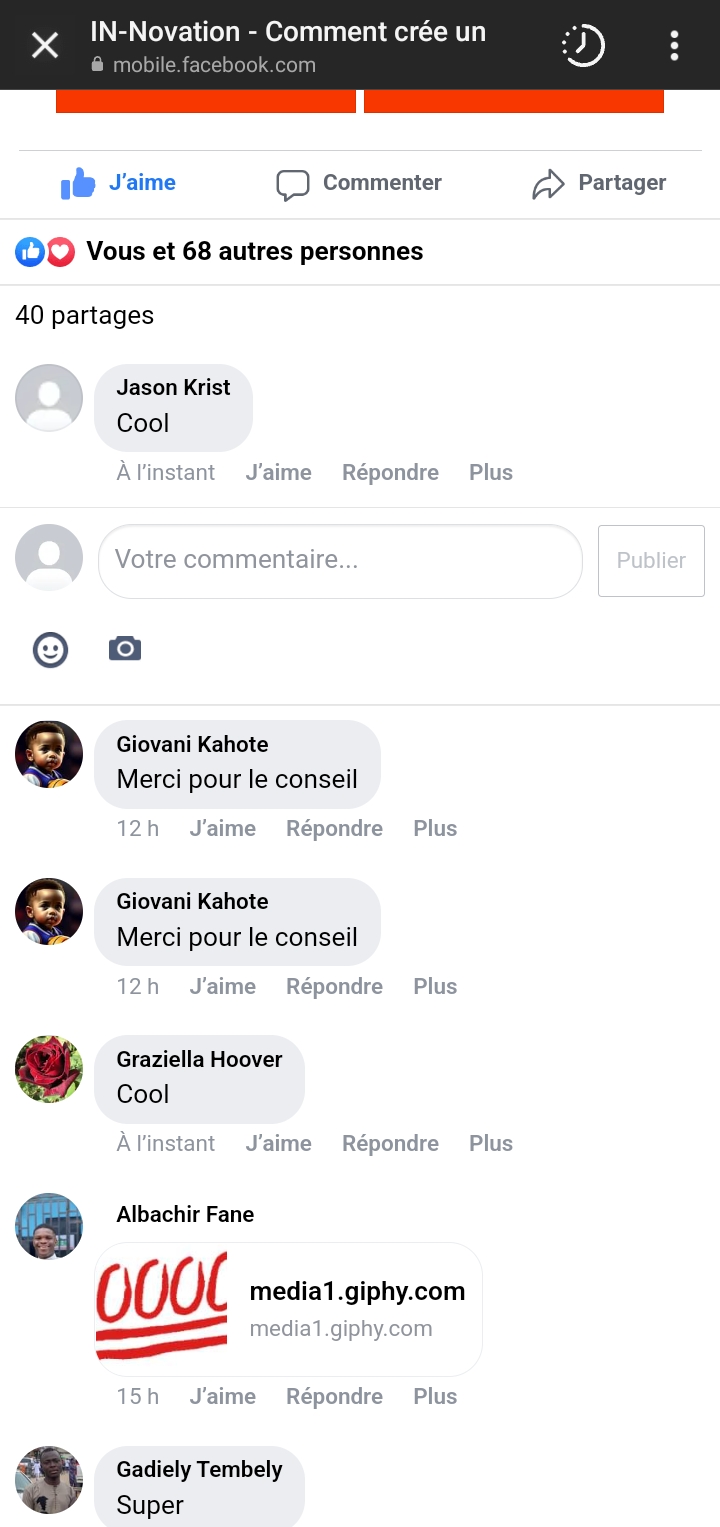
Task: Close the in-app browser tab
Action: tap(45, 45)
